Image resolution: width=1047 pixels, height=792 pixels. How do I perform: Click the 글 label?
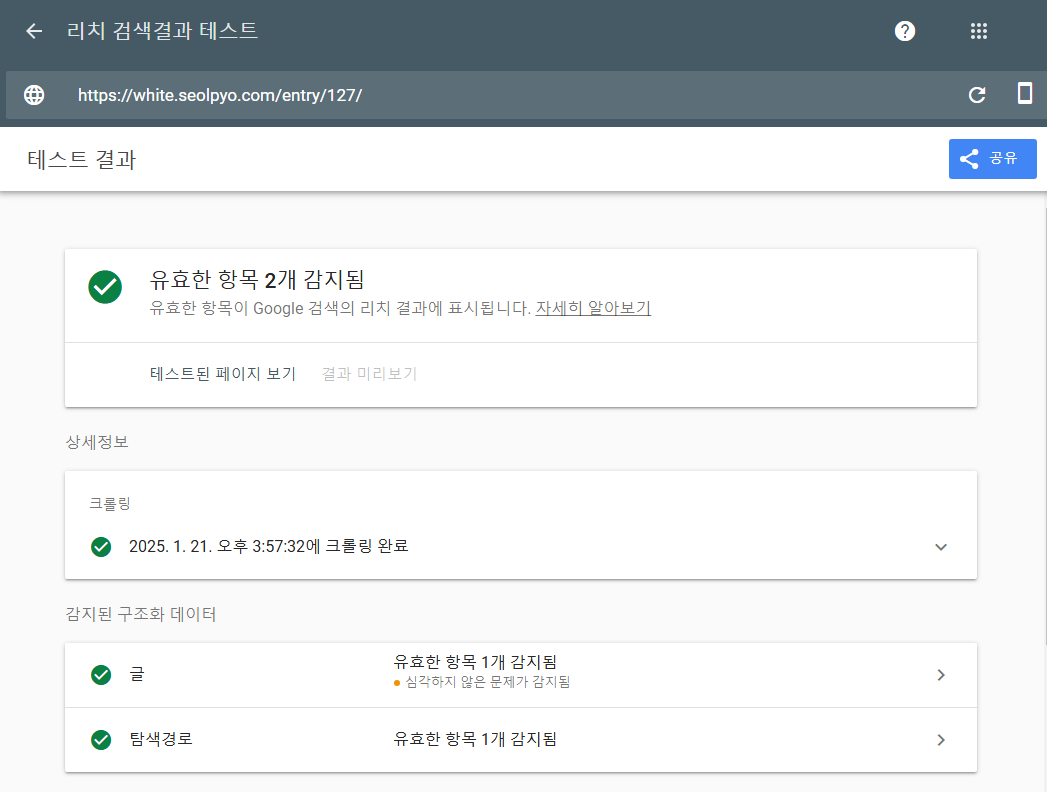pos(137,674)
